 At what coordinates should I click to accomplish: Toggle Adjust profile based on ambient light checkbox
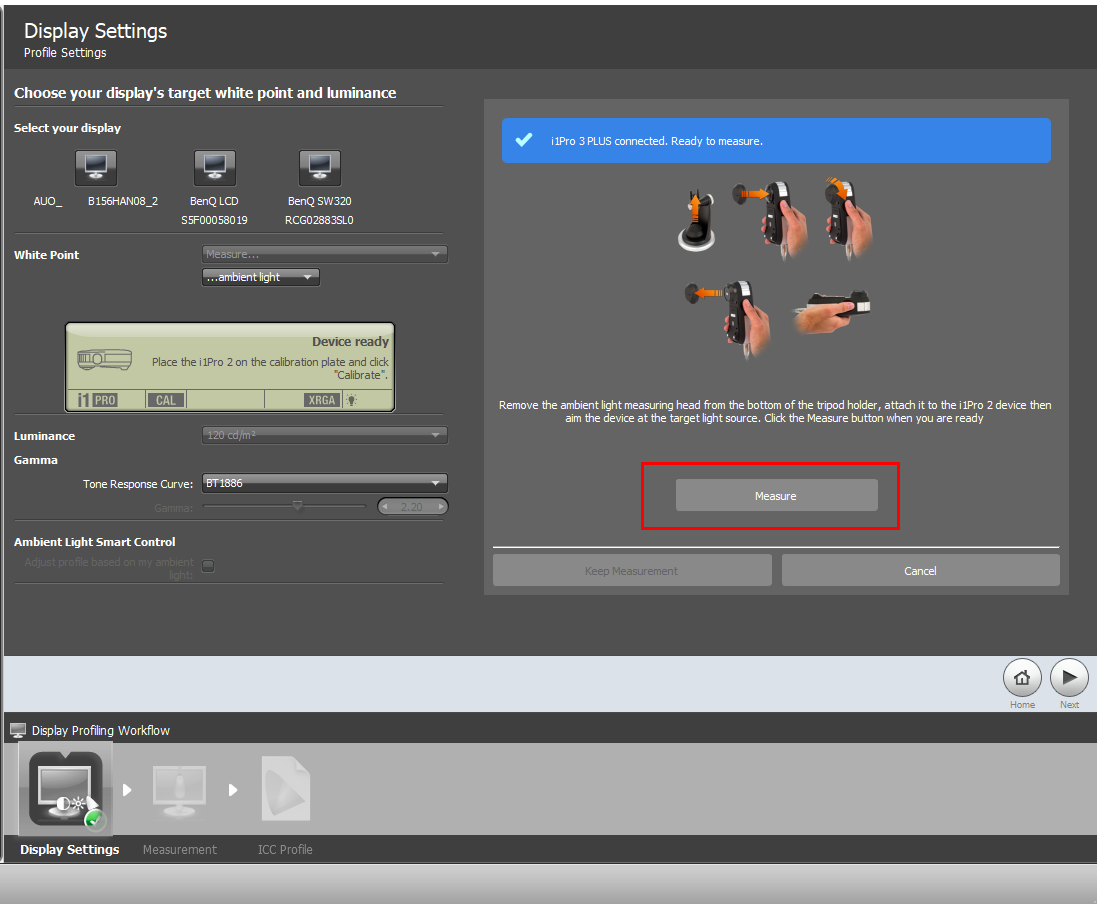(208, 566)
